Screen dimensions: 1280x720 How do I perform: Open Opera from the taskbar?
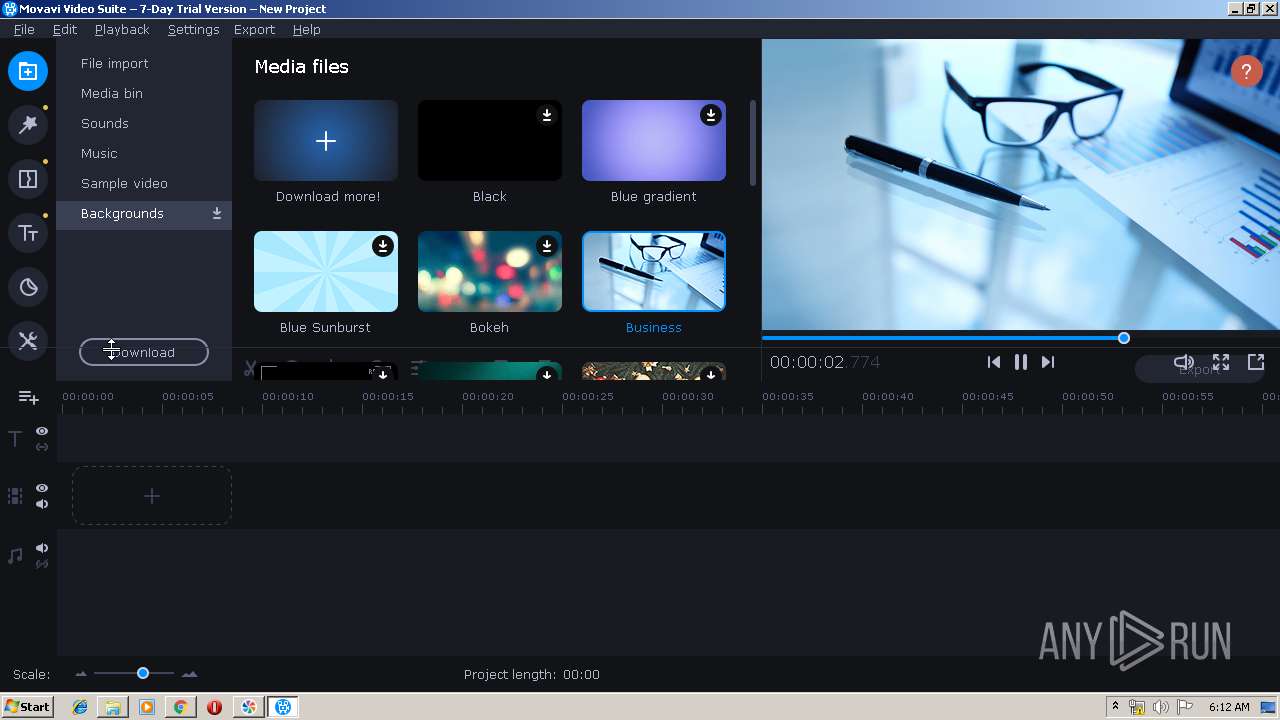click(214, 707)
